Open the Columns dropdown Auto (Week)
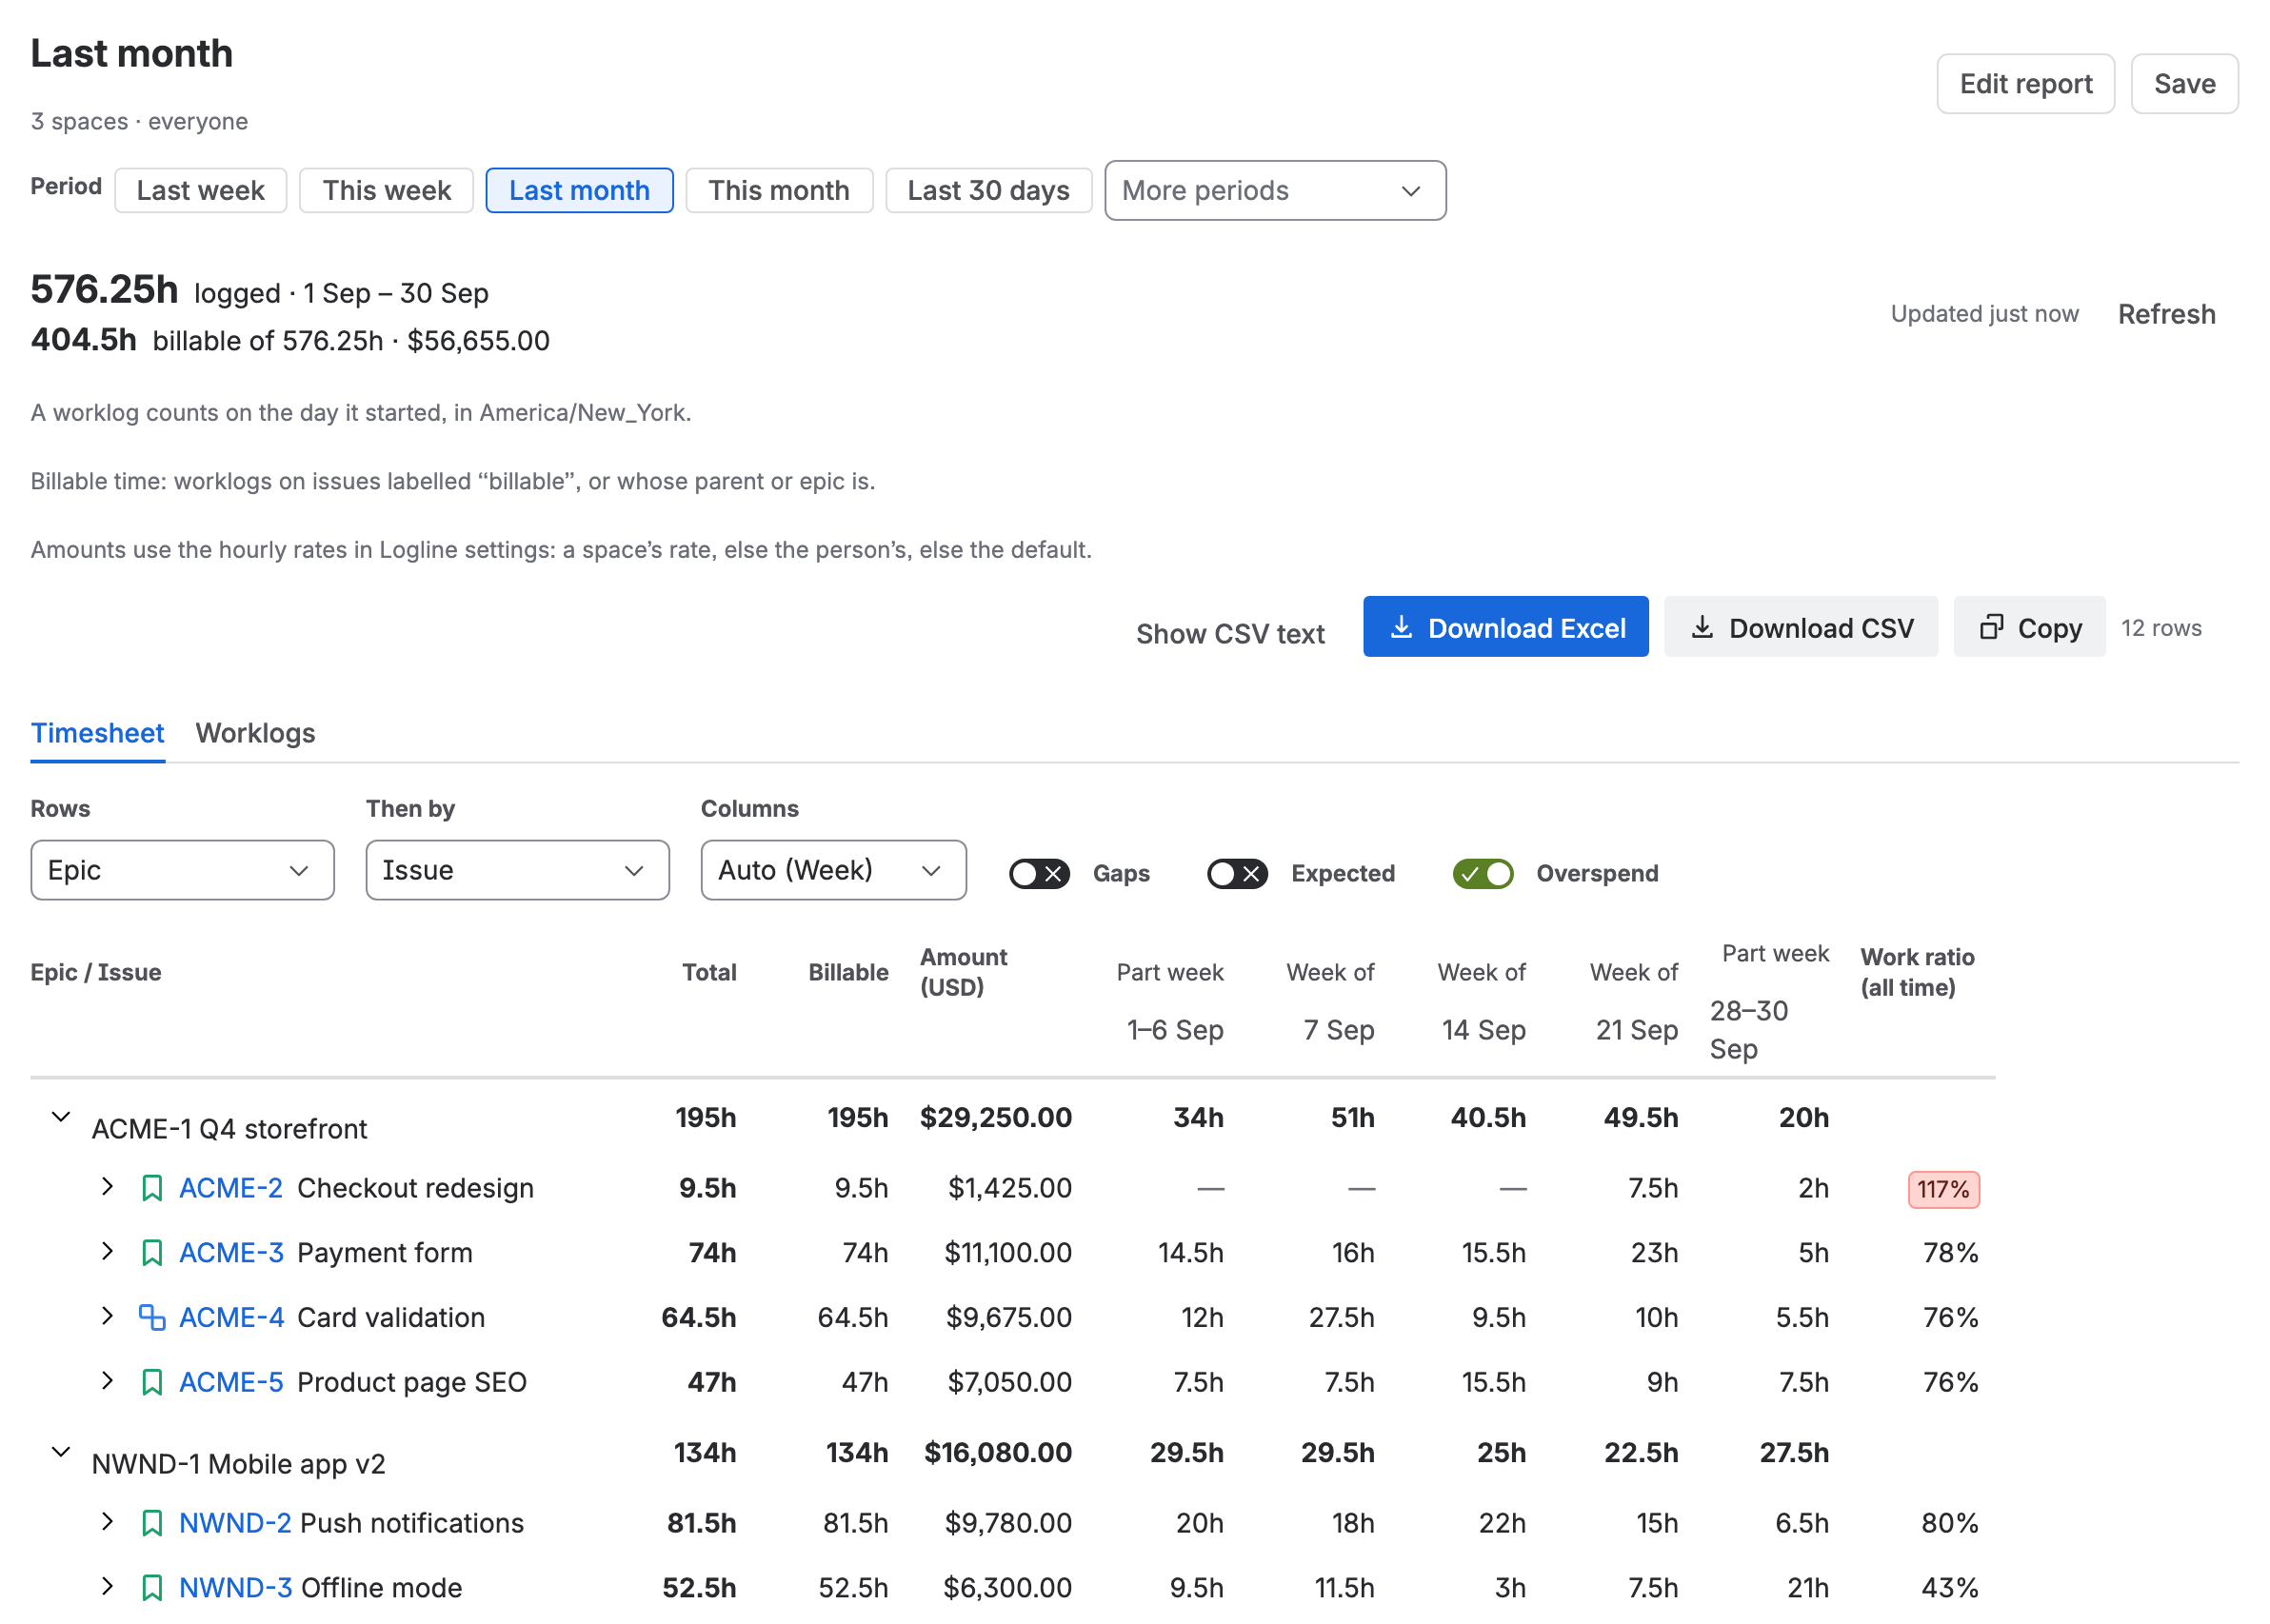This screenshot has height=1624, width=2270. point(833,870)
